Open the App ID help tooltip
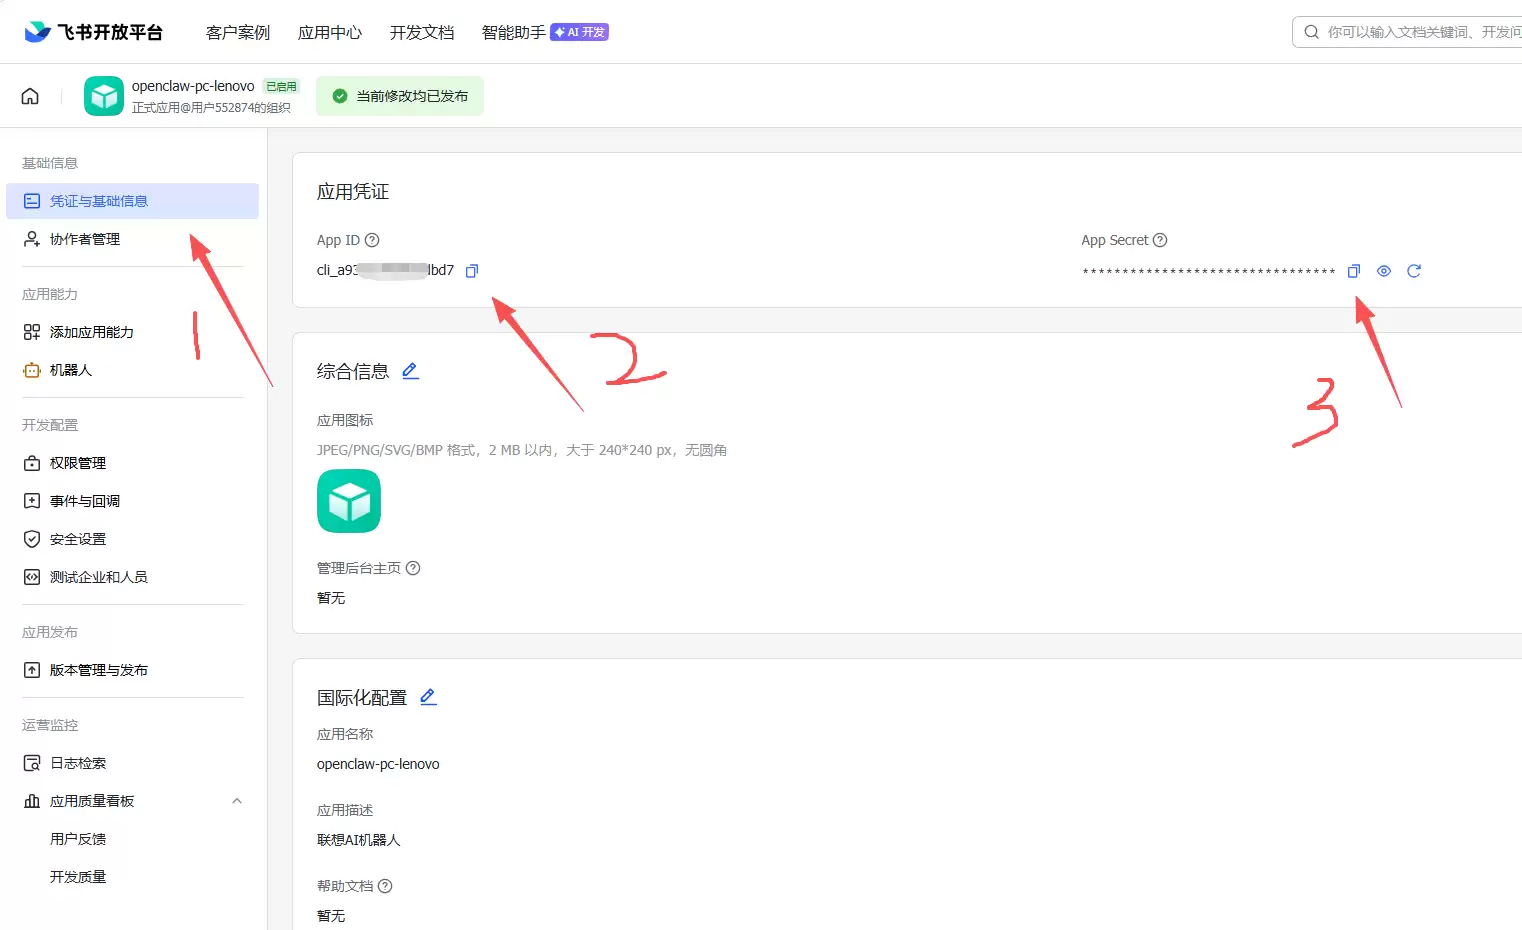Screen dimensions: 1522x930 click(372, 240)
